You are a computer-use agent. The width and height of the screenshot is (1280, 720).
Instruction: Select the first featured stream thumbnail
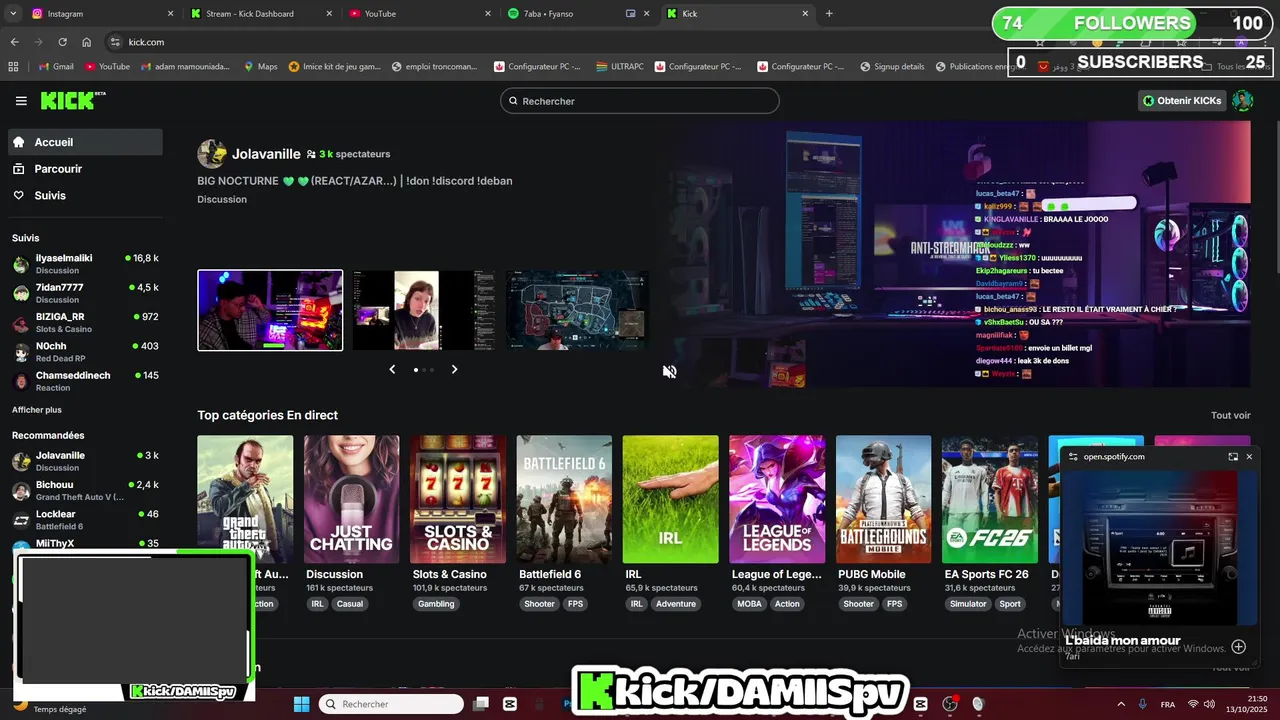coord(270,310)
